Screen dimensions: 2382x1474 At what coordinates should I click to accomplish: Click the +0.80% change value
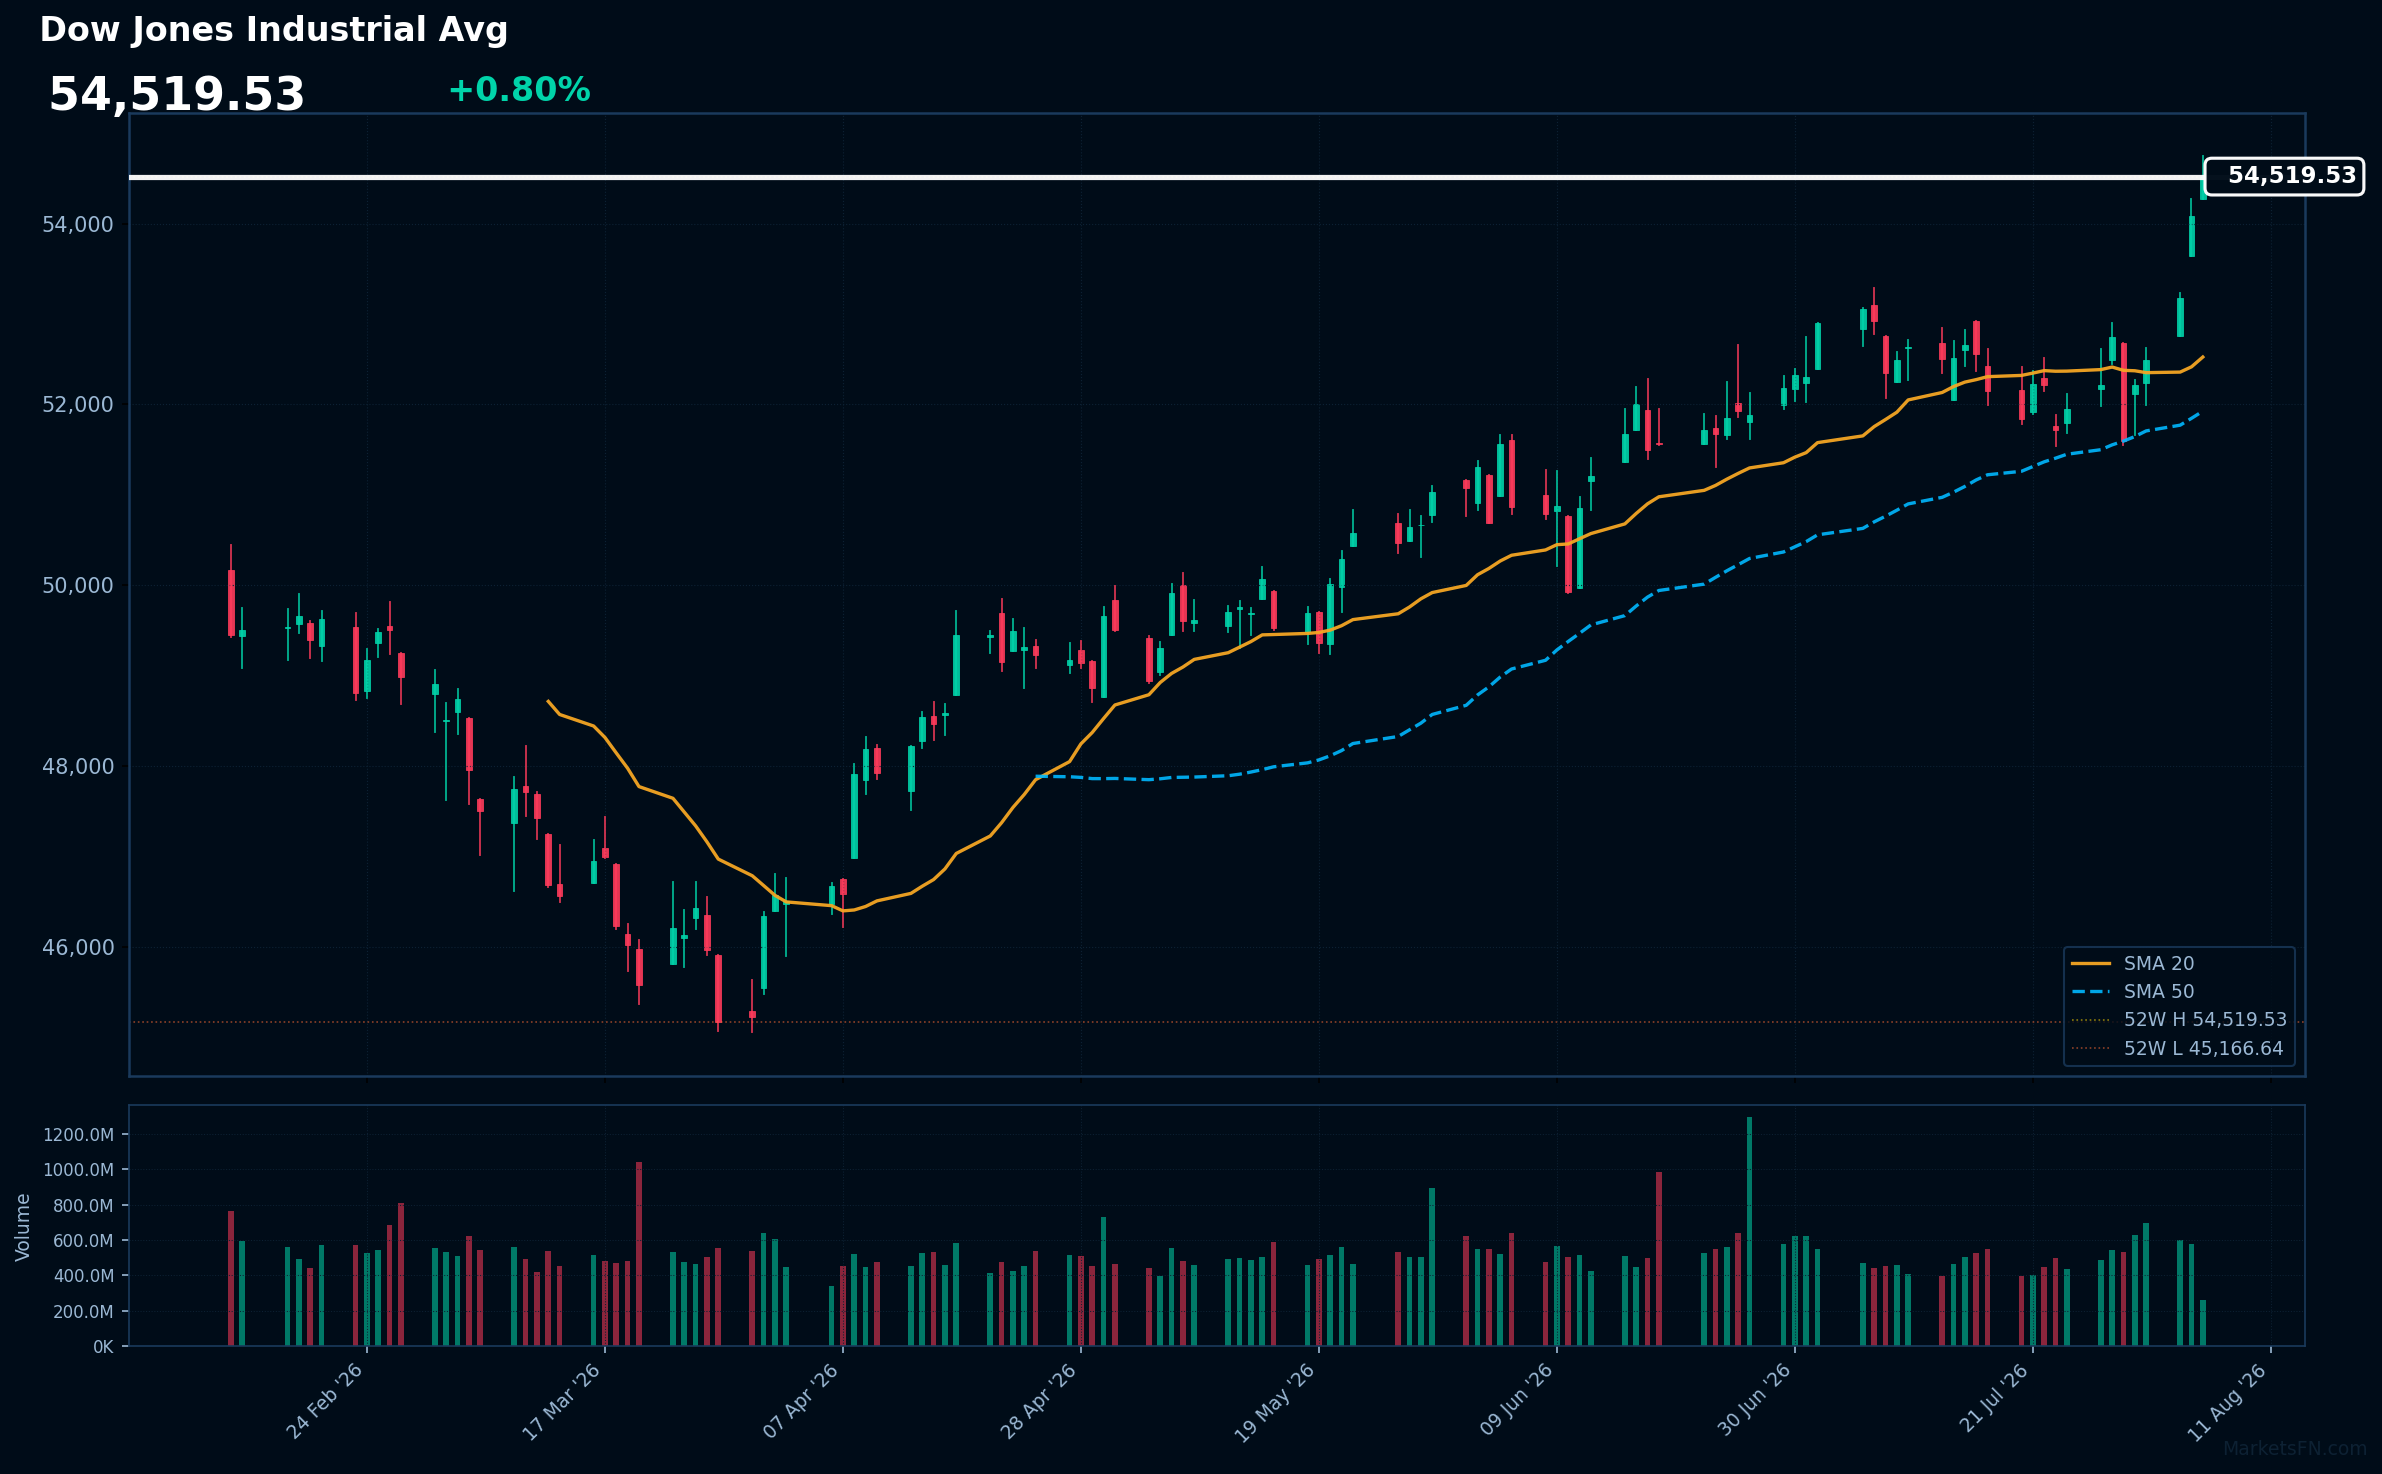(519, 90)
